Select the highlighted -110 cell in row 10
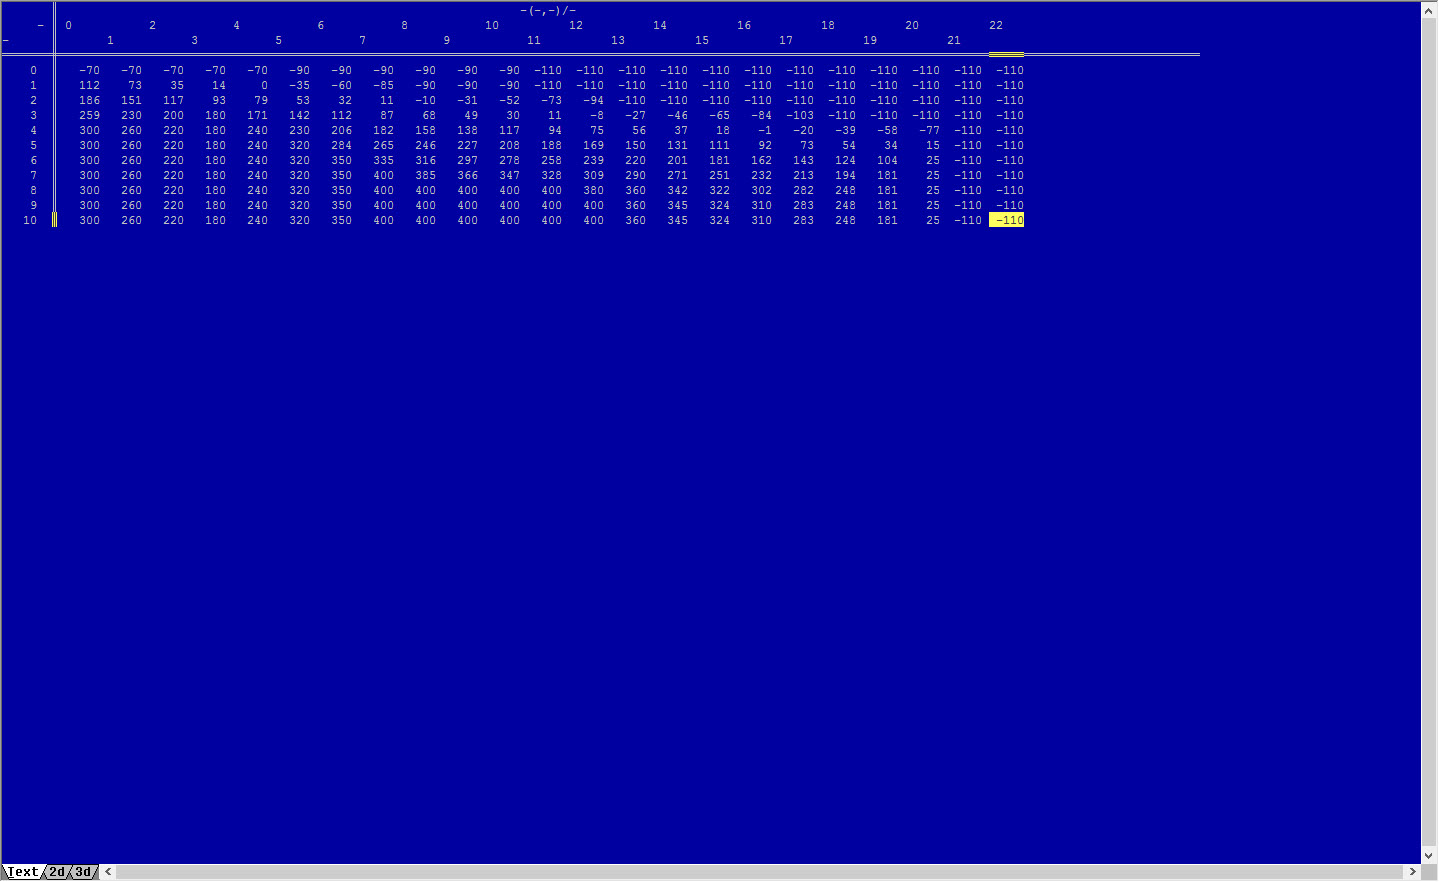The image size is (1439, 882). point(1007,220)
